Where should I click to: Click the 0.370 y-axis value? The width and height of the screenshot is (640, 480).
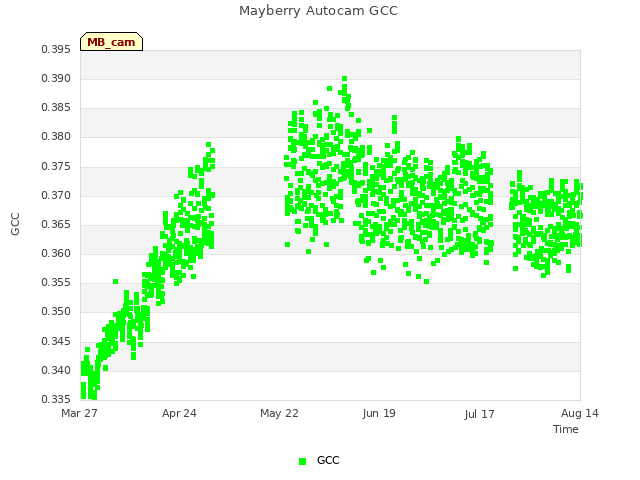[x=56, y=196]
